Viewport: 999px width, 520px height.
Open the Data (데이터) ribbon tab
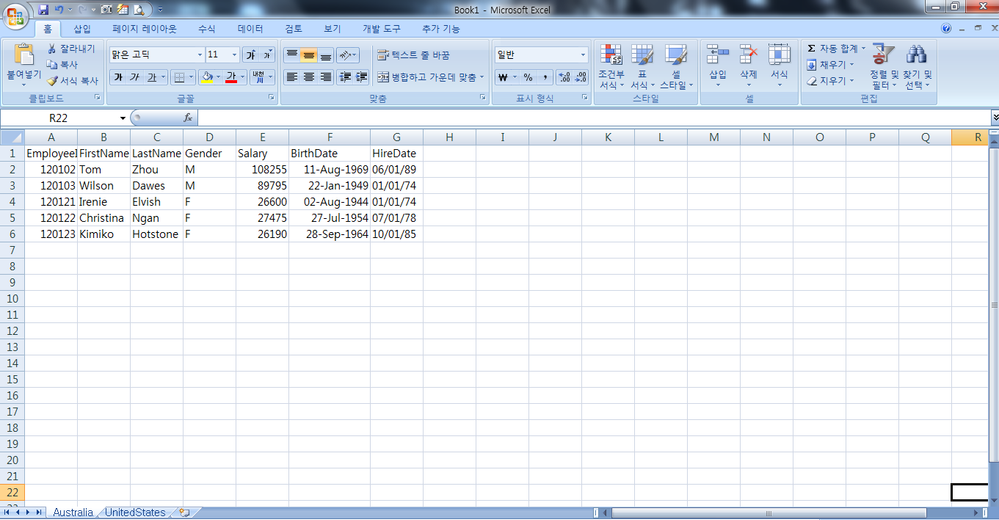coord(250,29)
